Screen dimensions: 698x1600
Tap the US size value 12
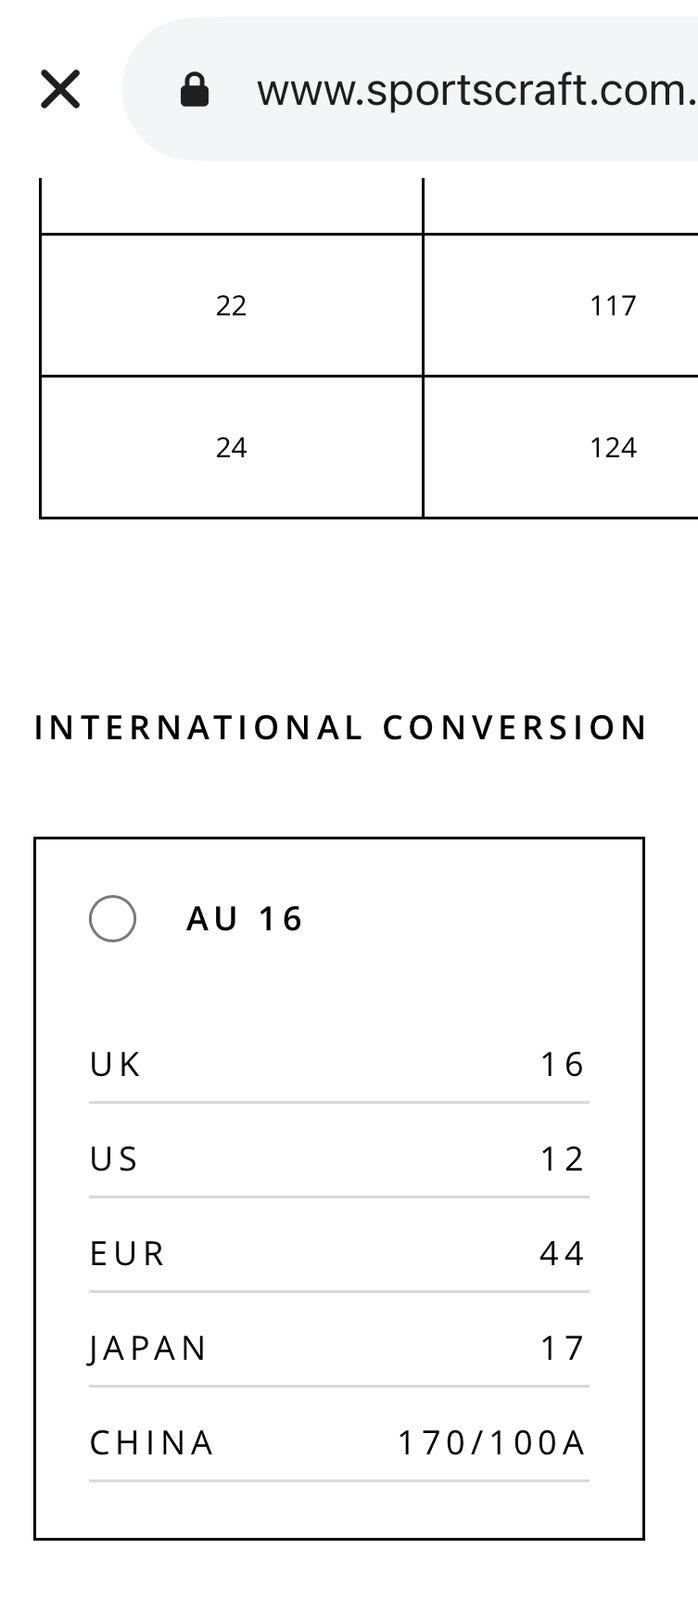tap(562, 1158)
